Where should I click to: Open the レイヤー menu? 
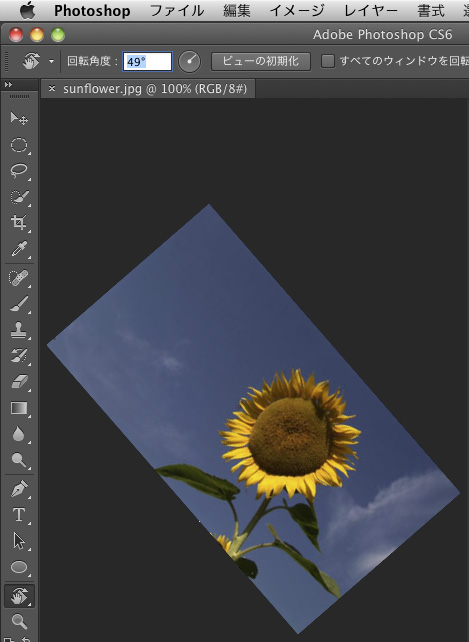(x=371, y=11)
